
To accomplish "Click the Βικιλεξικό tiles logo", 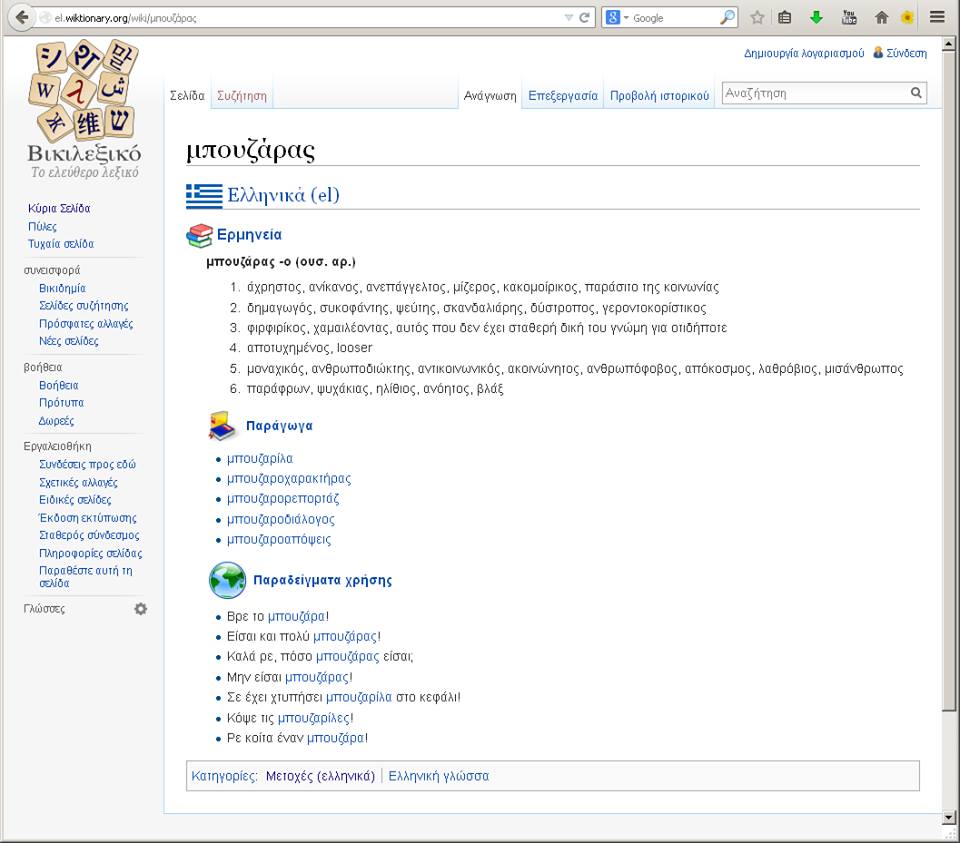I will click(x=84, y=90).
